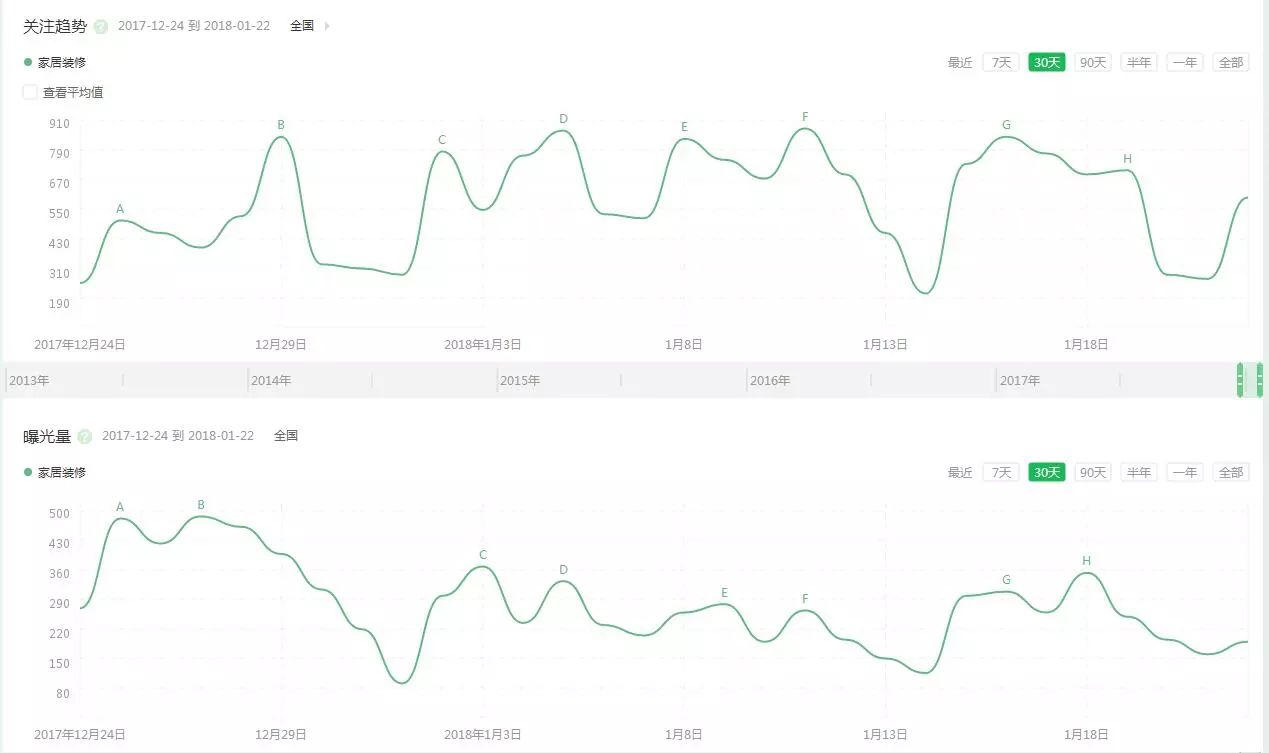The image size is (1269, 753).
Task: Click green legend dot in 关注趋势 chart
Action: 28,62
